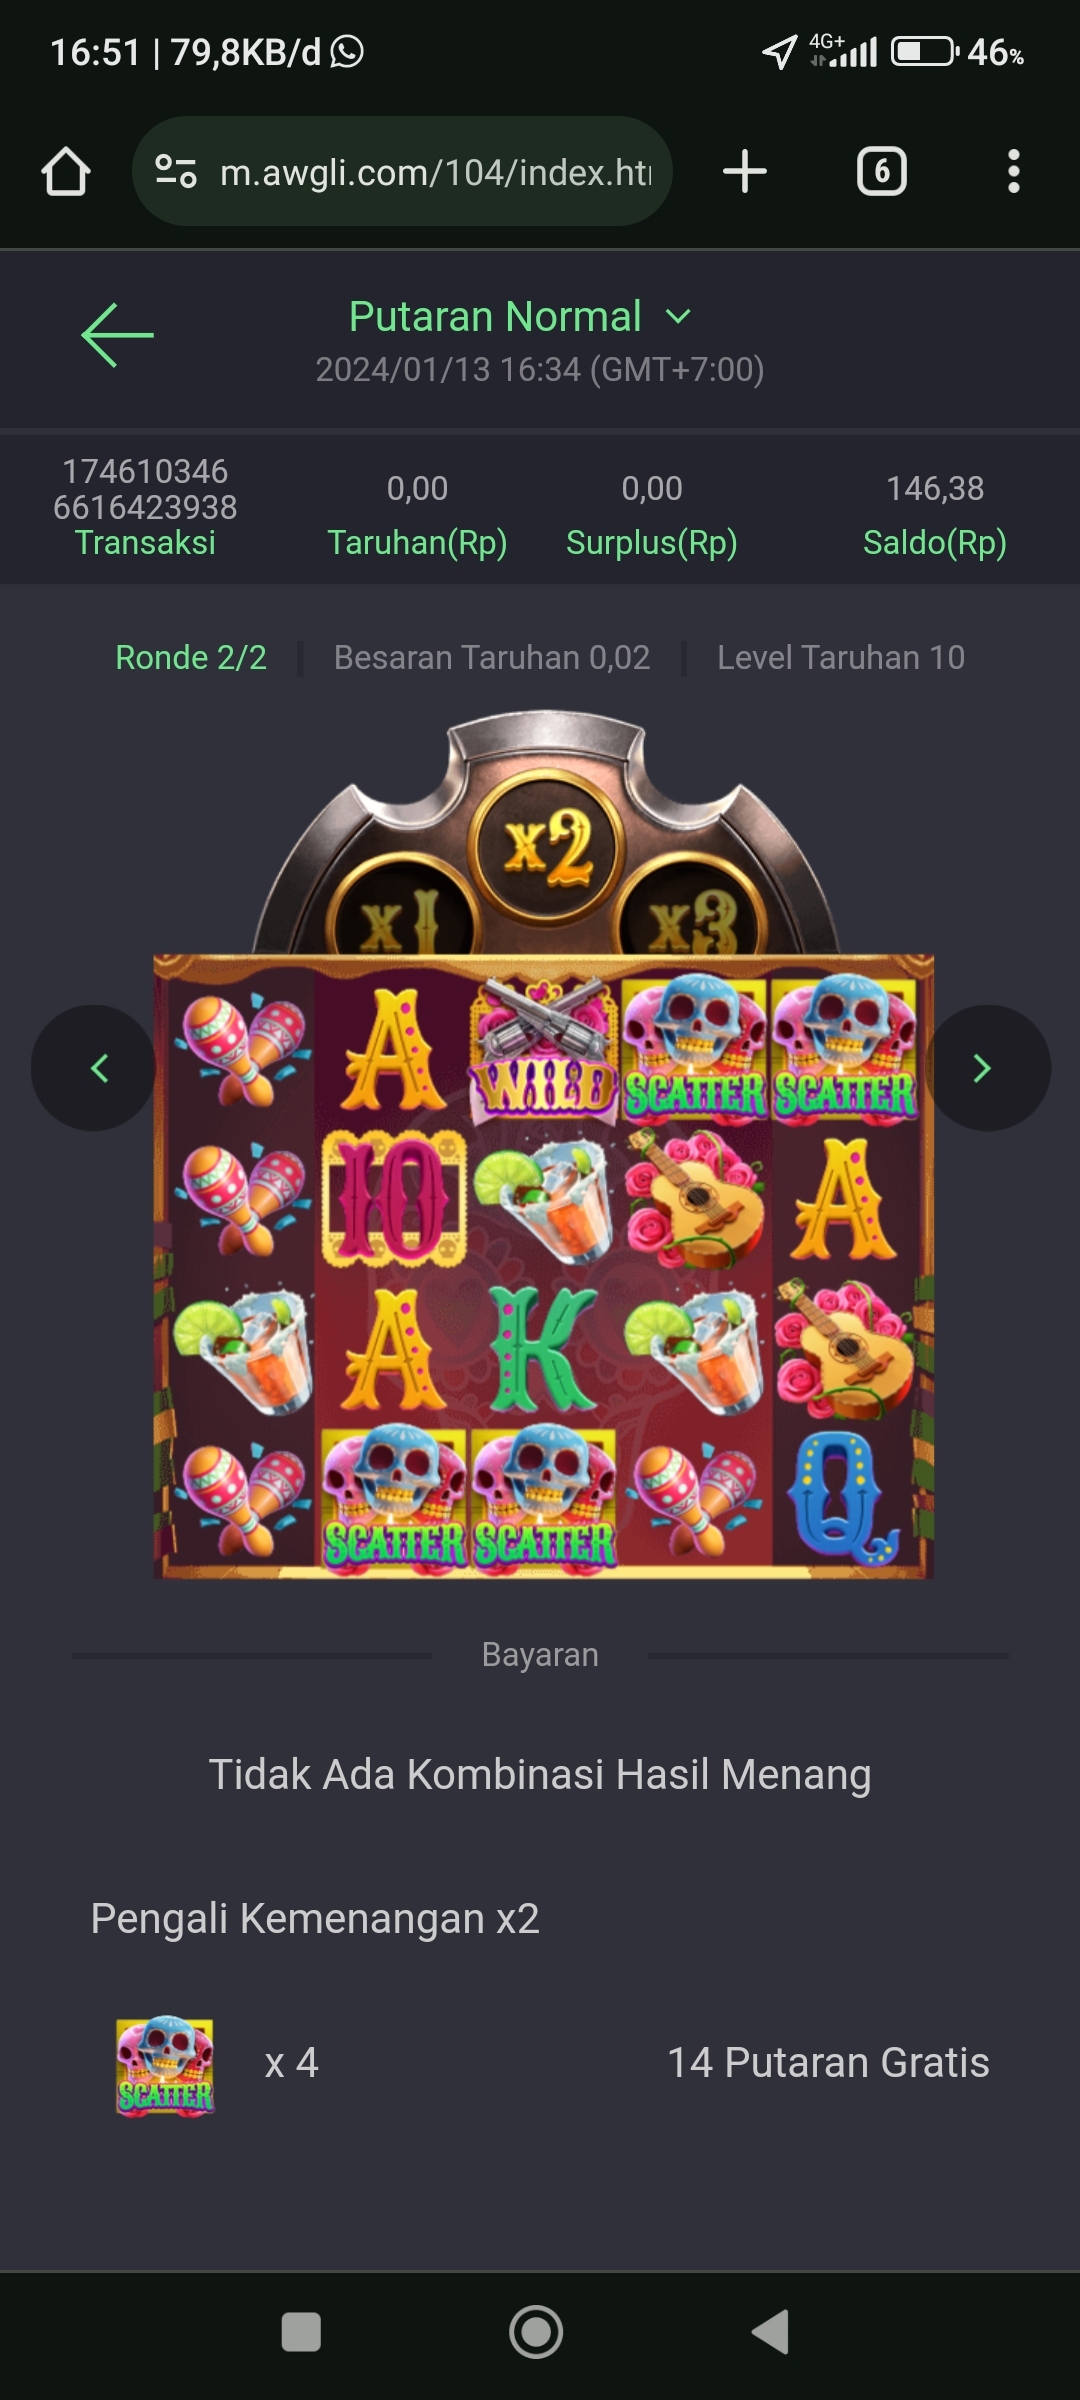Click the m.awgli.com URL field
1080x2400 pixels.
pos(402,171)
